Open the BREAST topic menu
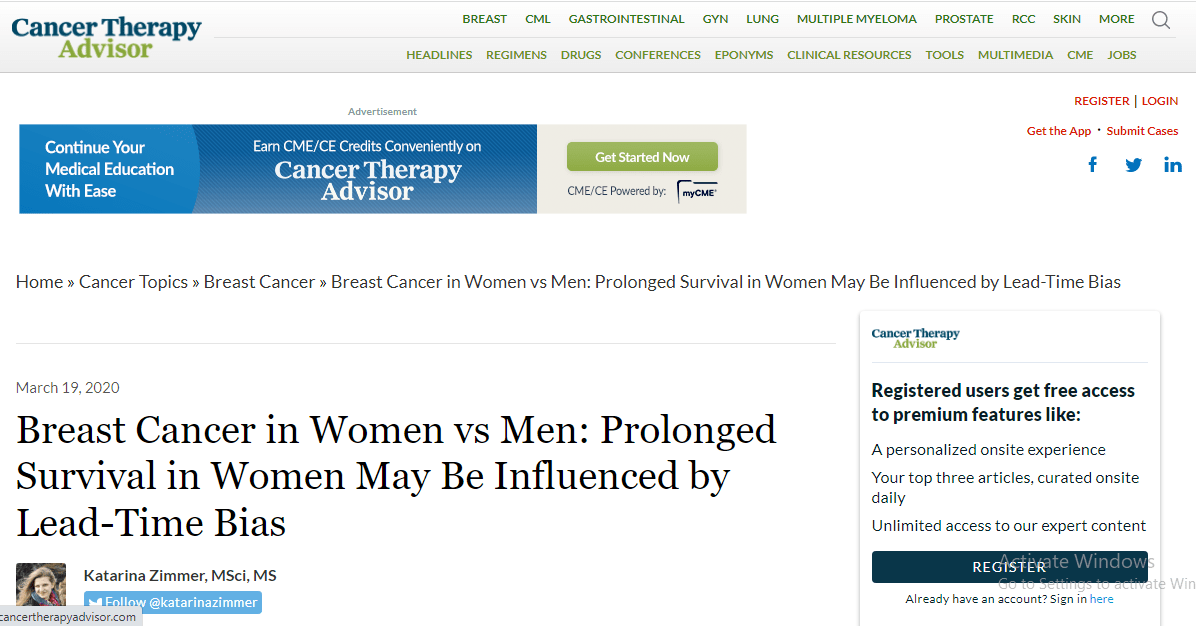 pyautogui.click(x=484, y=19)
